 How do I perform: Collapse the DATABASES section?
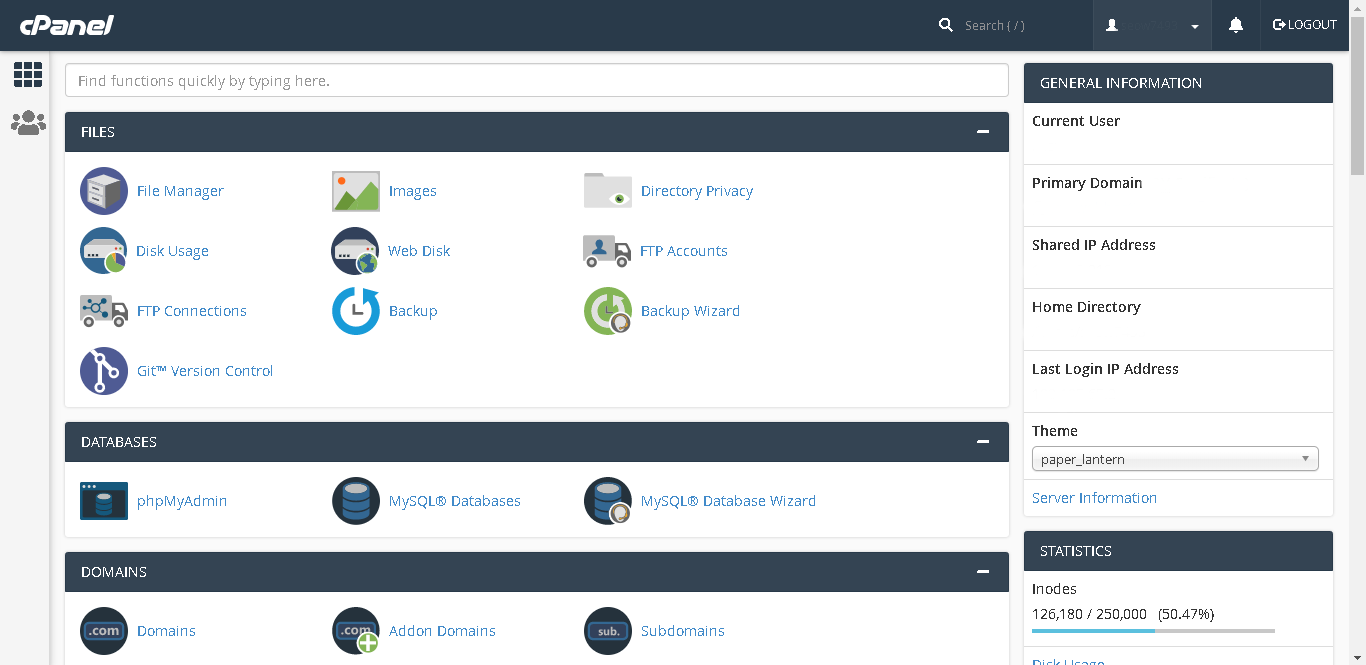coord(983,442)
